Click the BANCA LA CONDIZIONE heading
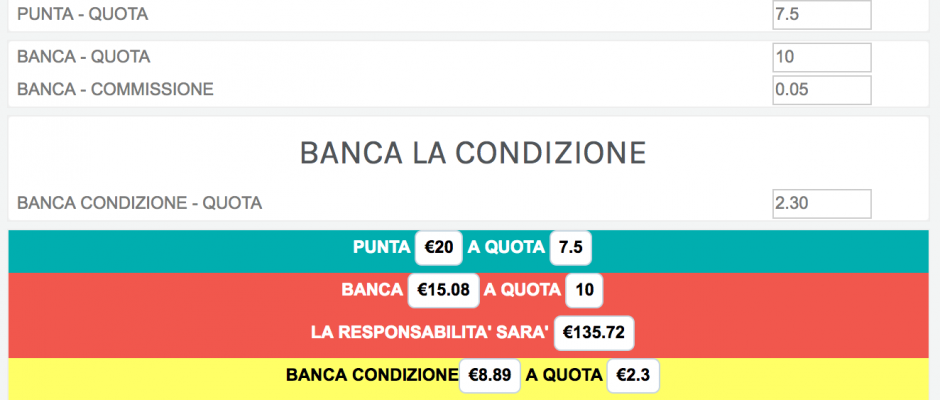 [x=472, y=153]
